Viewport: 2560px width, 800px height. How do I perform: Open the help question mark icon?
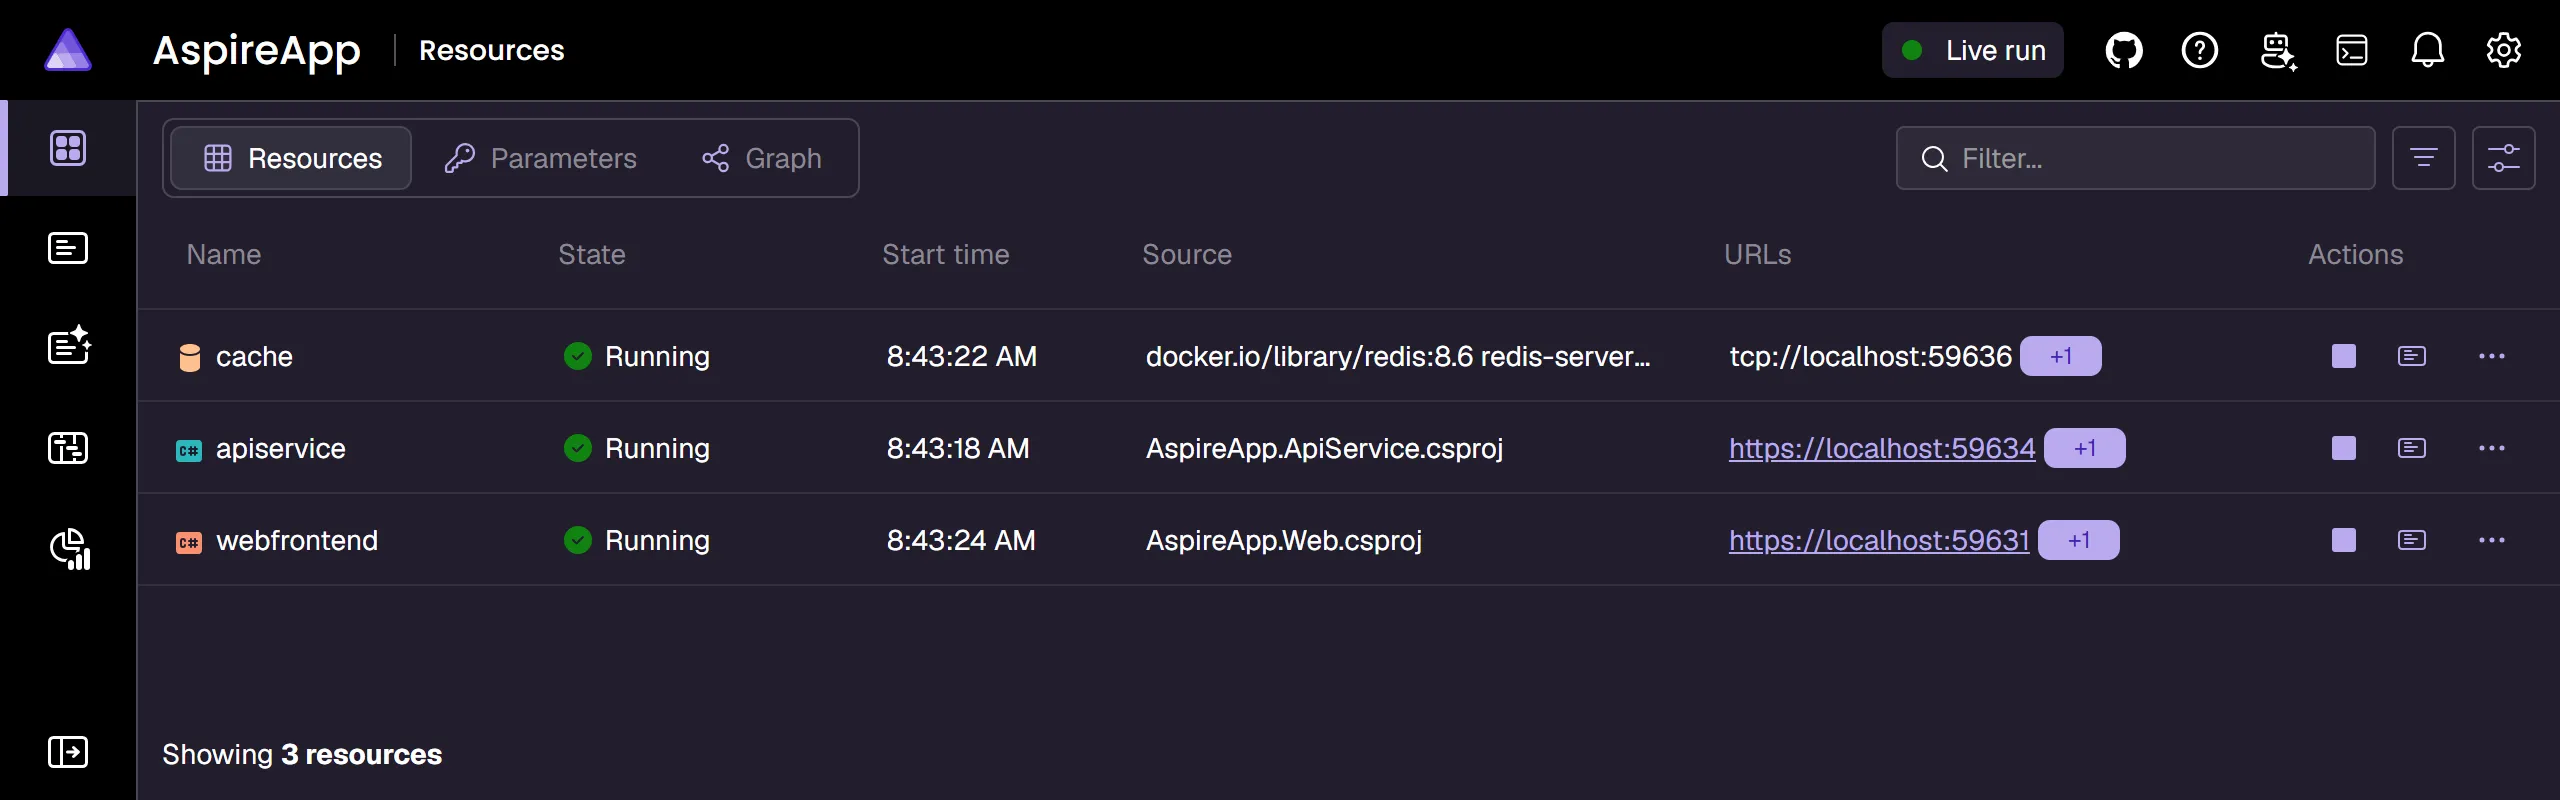(2200, 50)
